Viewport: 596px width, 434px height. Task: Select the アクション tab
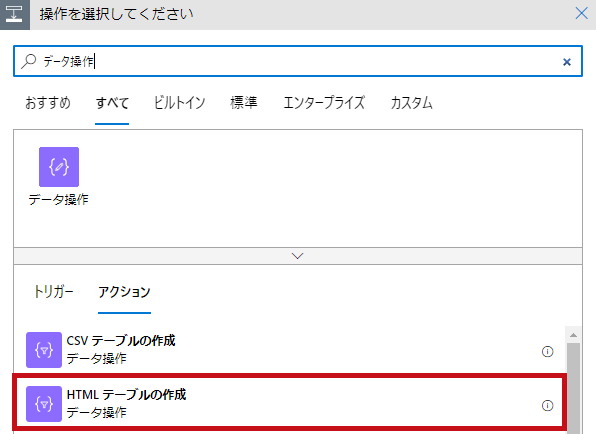coord(124,292)
